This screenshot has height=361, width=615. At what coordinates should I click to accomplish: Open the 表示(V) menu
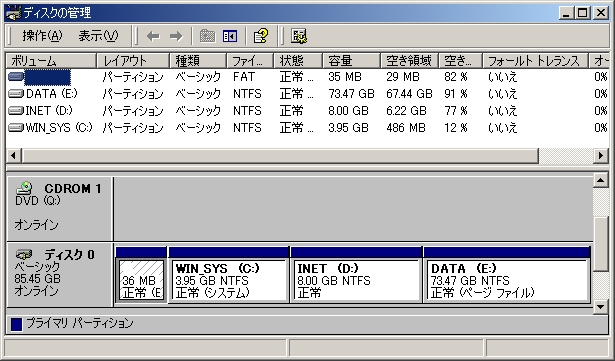[x=98, y=36]
